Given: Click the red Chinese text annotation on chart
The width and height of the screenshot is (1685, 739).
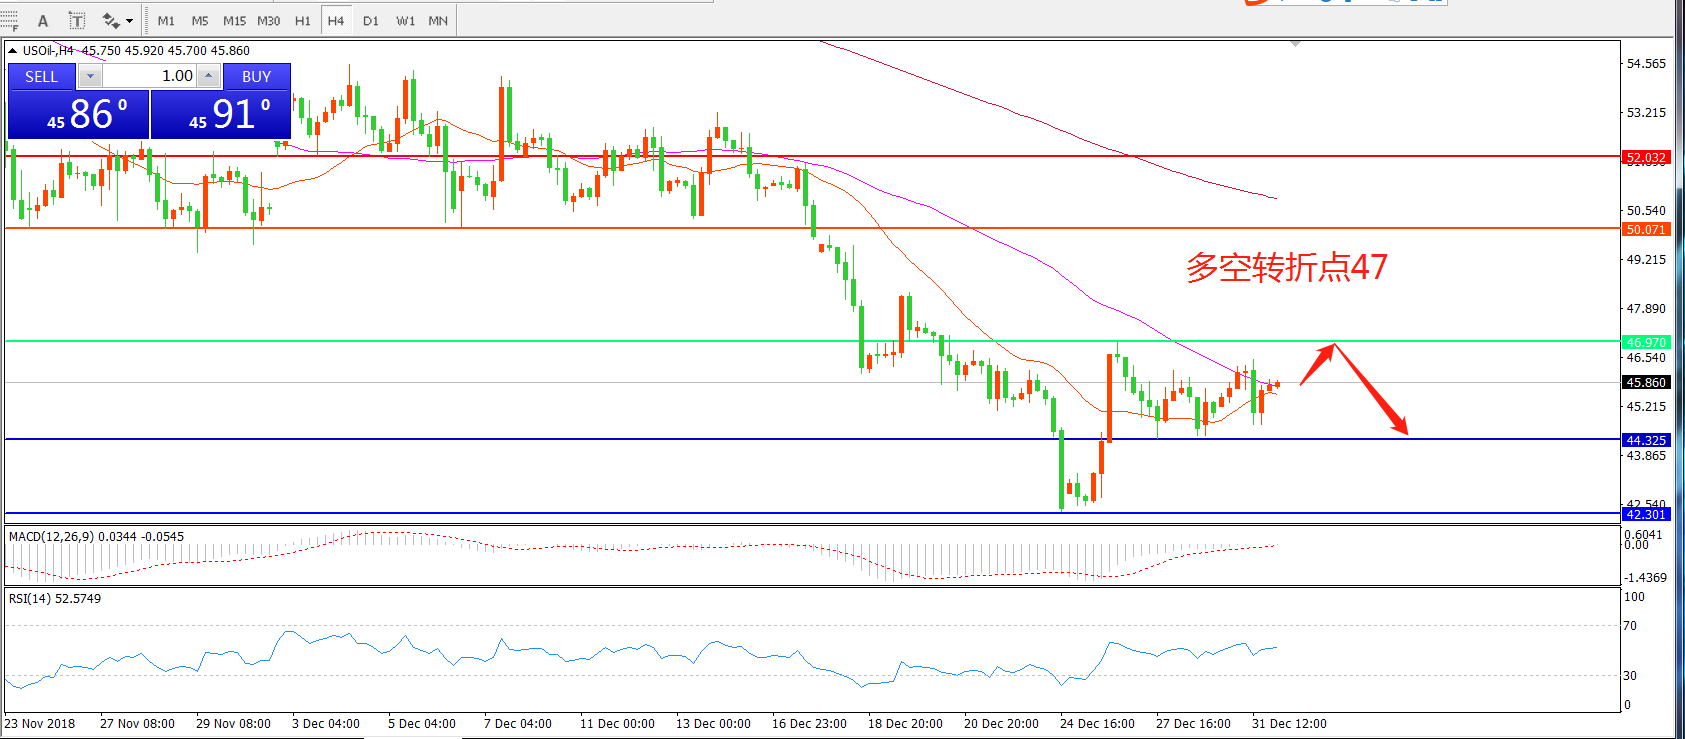Looking at the screenshot, I should pos(1286,267).
